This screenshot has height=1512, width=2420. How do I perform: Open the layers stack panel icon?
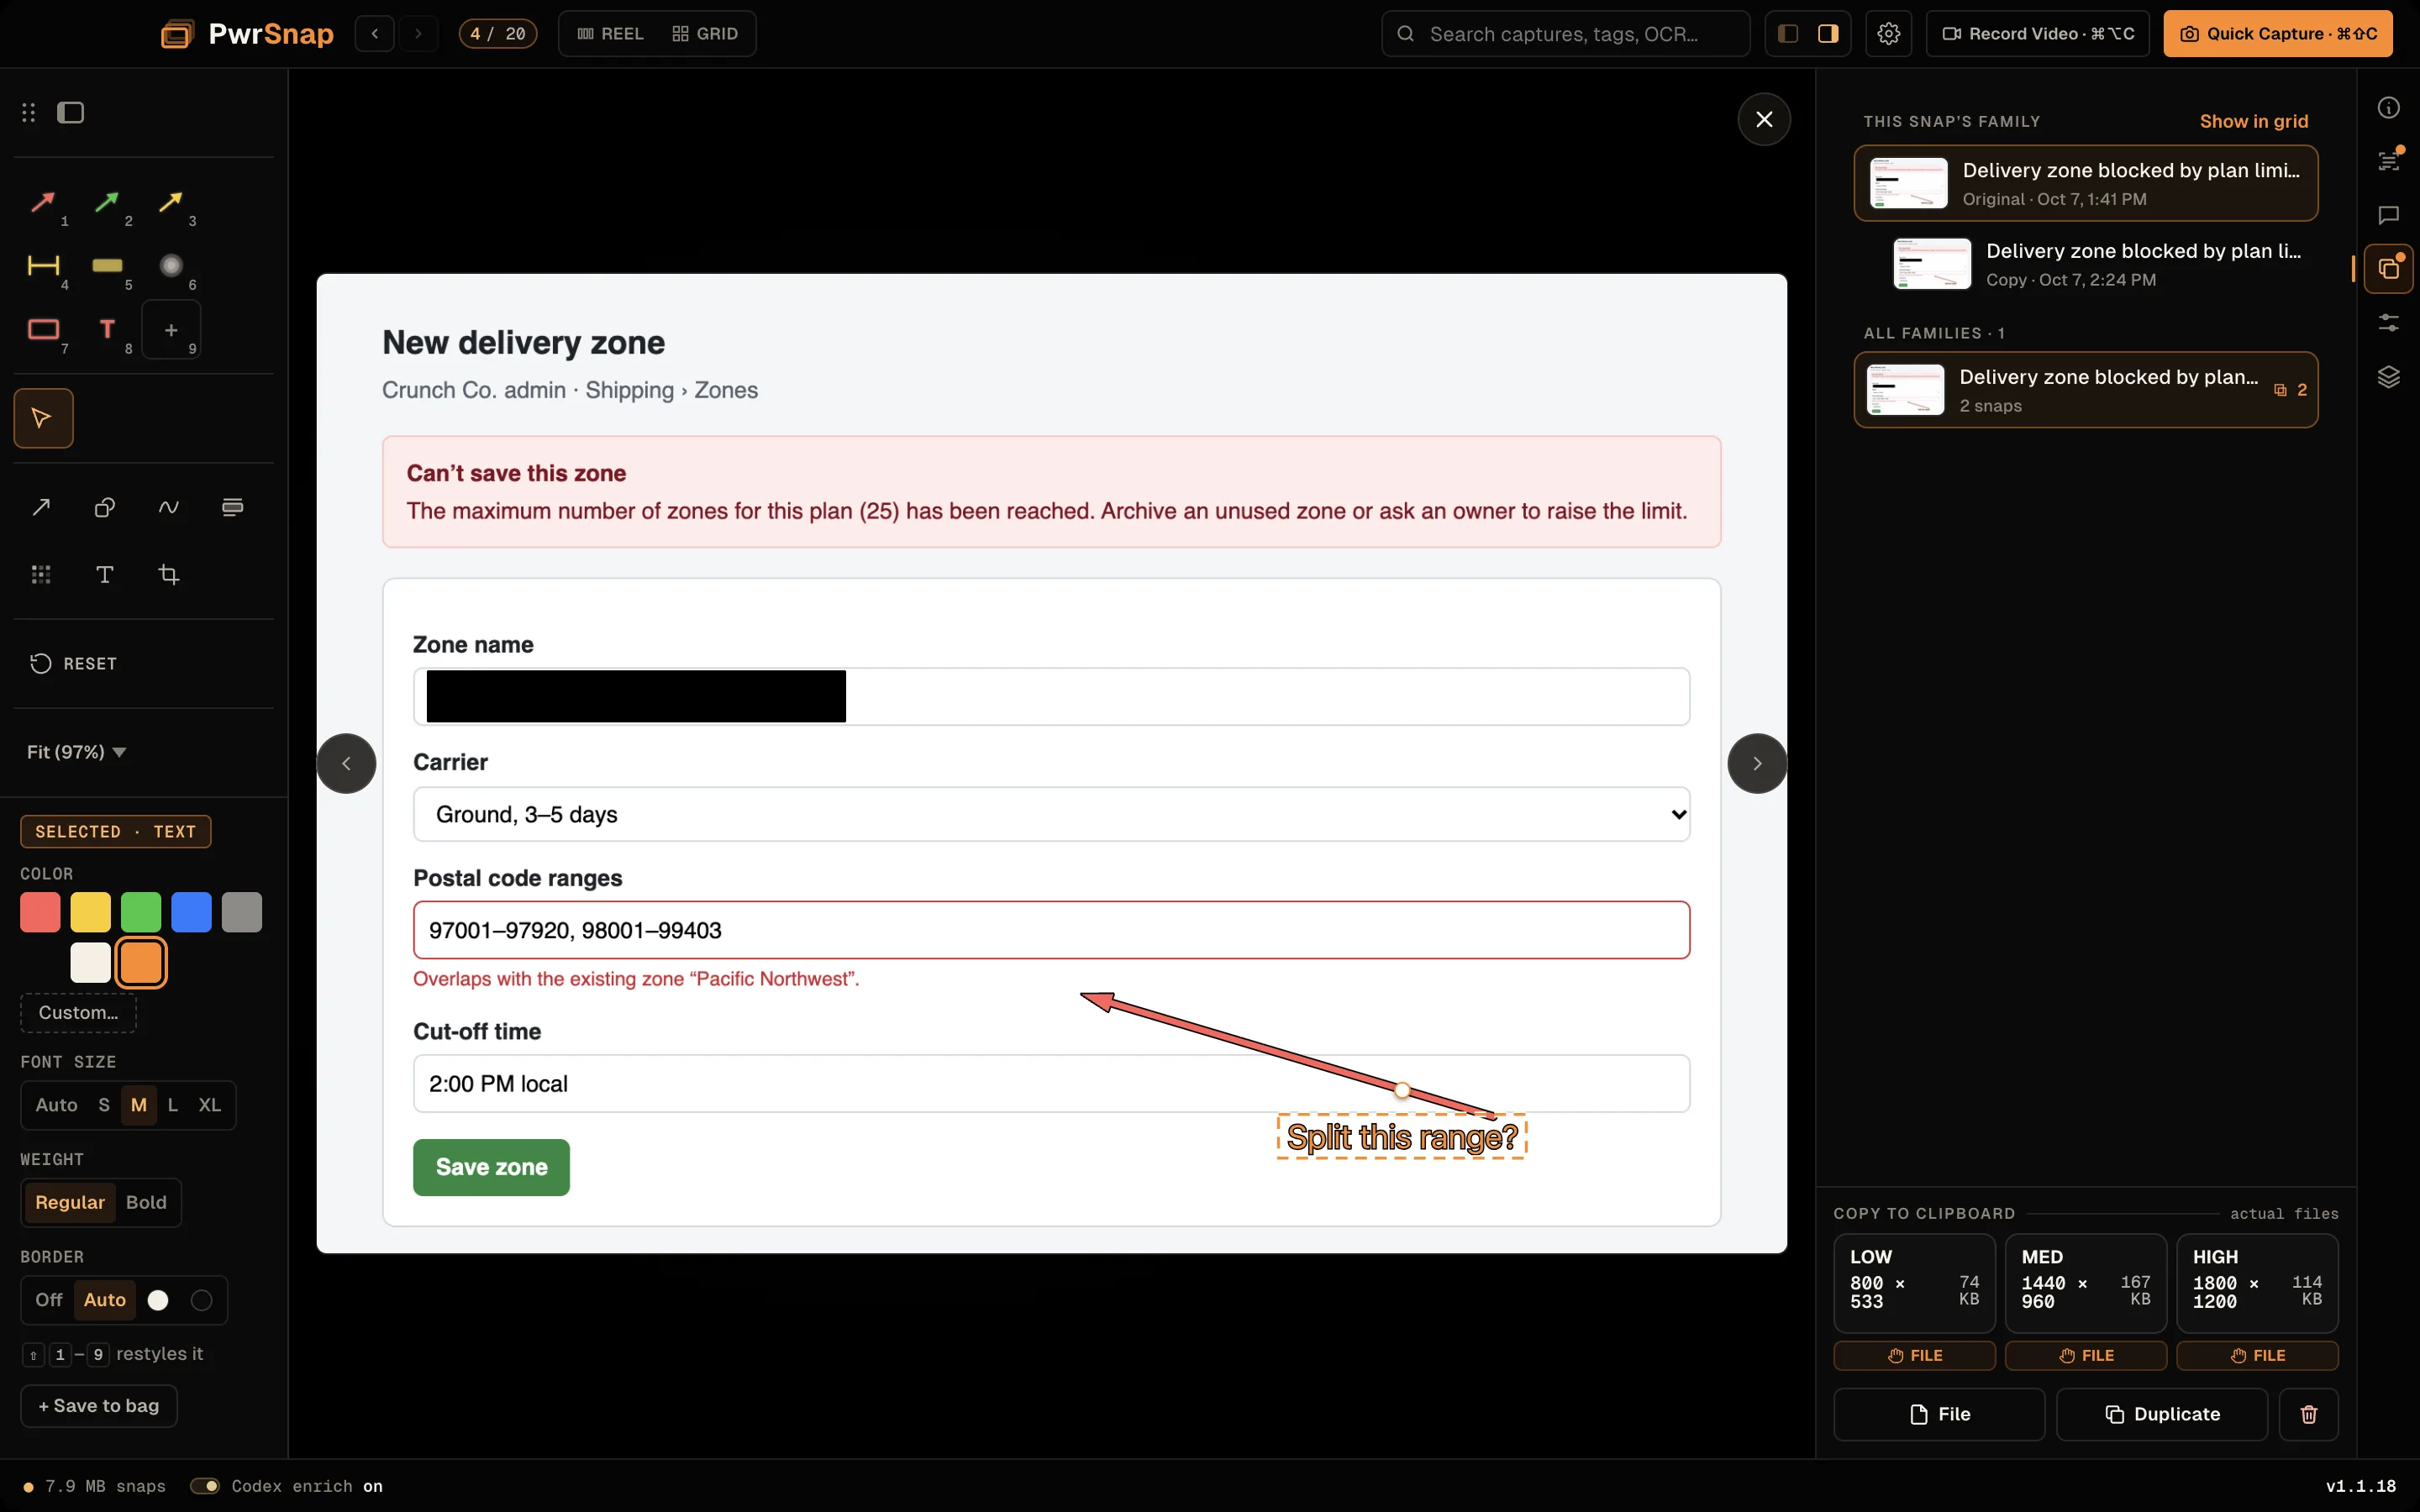pyautogui.click(x=2389, y=377)
